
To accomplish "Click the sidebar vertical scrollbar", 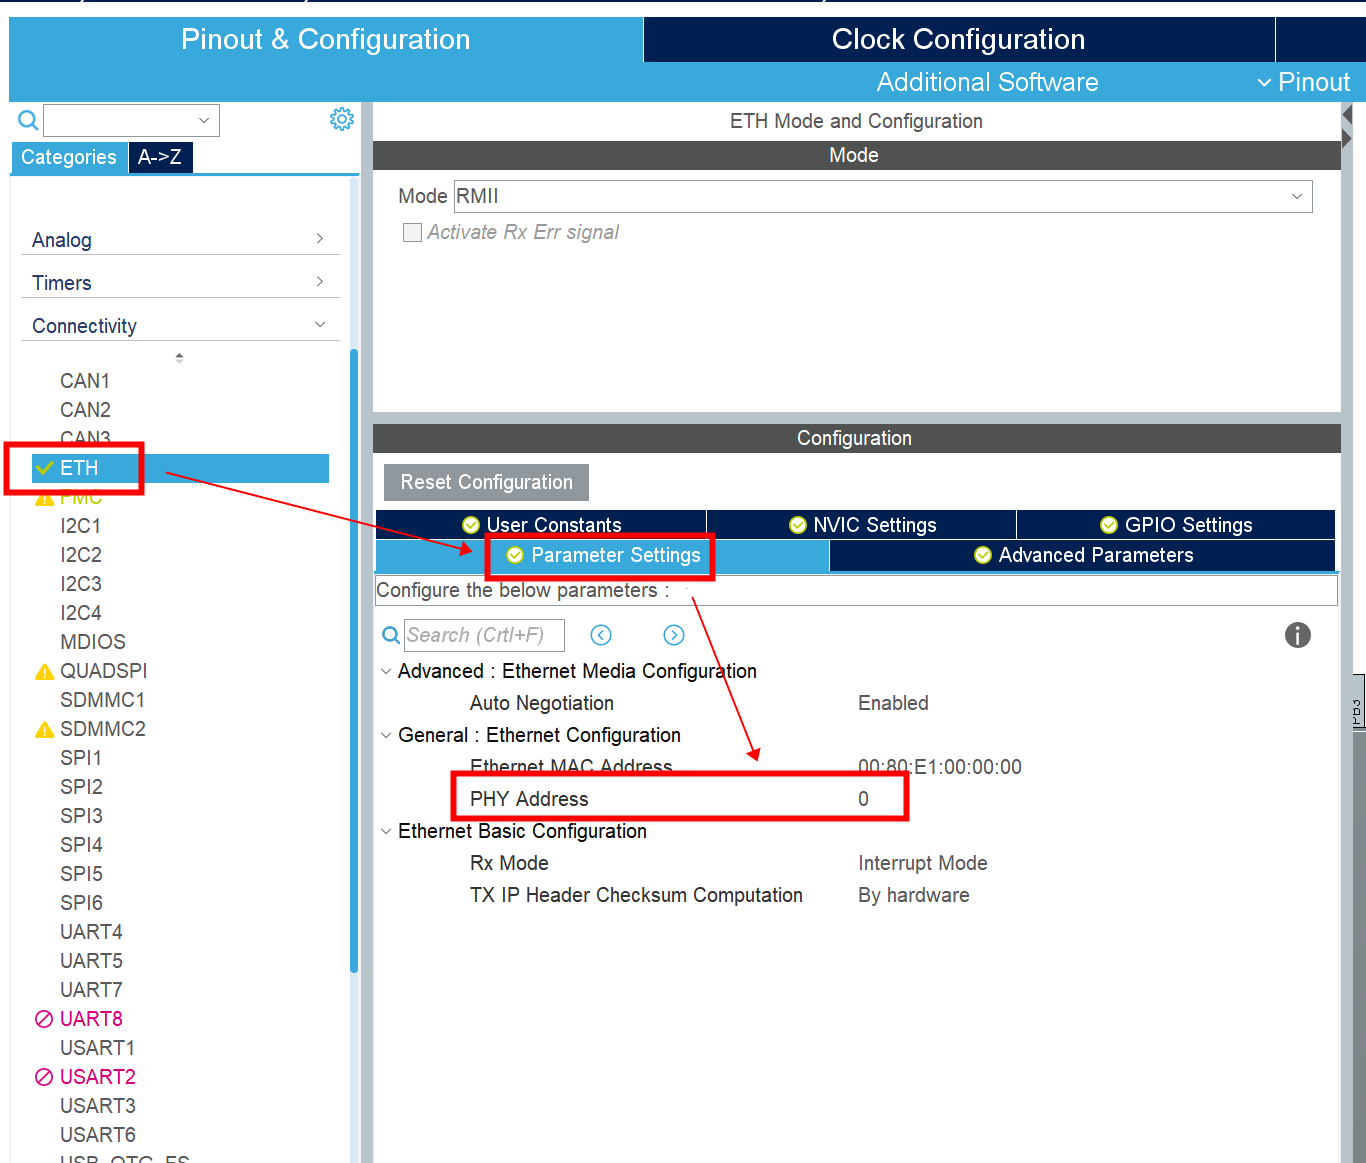I will coord(354,660).
